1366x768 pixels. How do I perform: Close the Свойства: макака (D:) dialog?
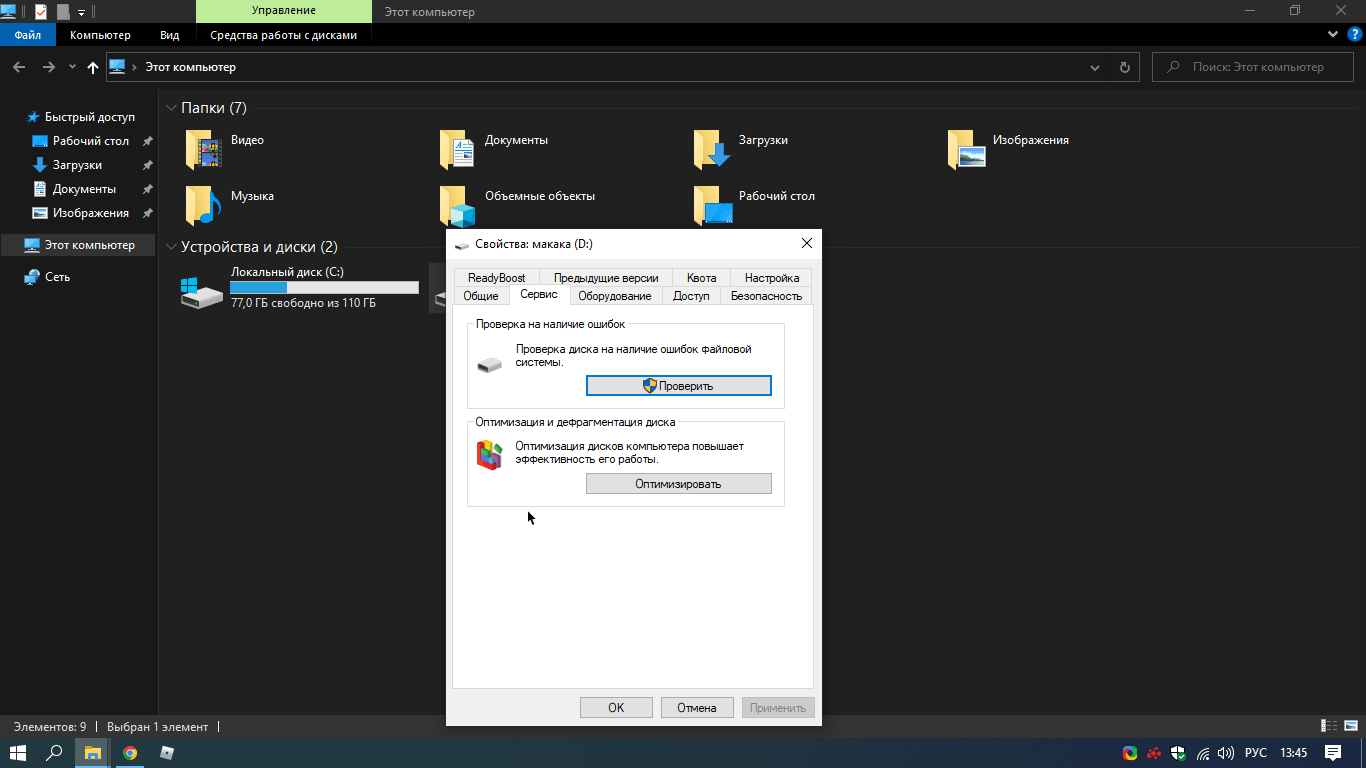(807, 243)
